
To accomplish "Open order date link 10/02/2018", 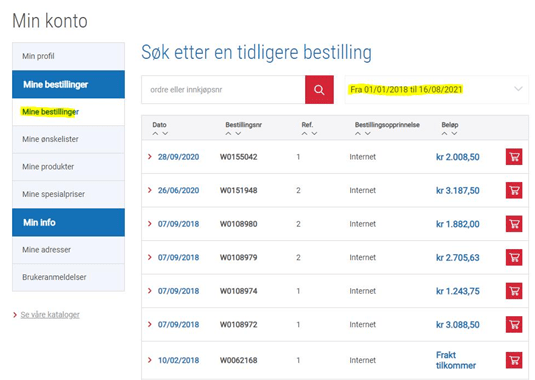I will point(178,360).
